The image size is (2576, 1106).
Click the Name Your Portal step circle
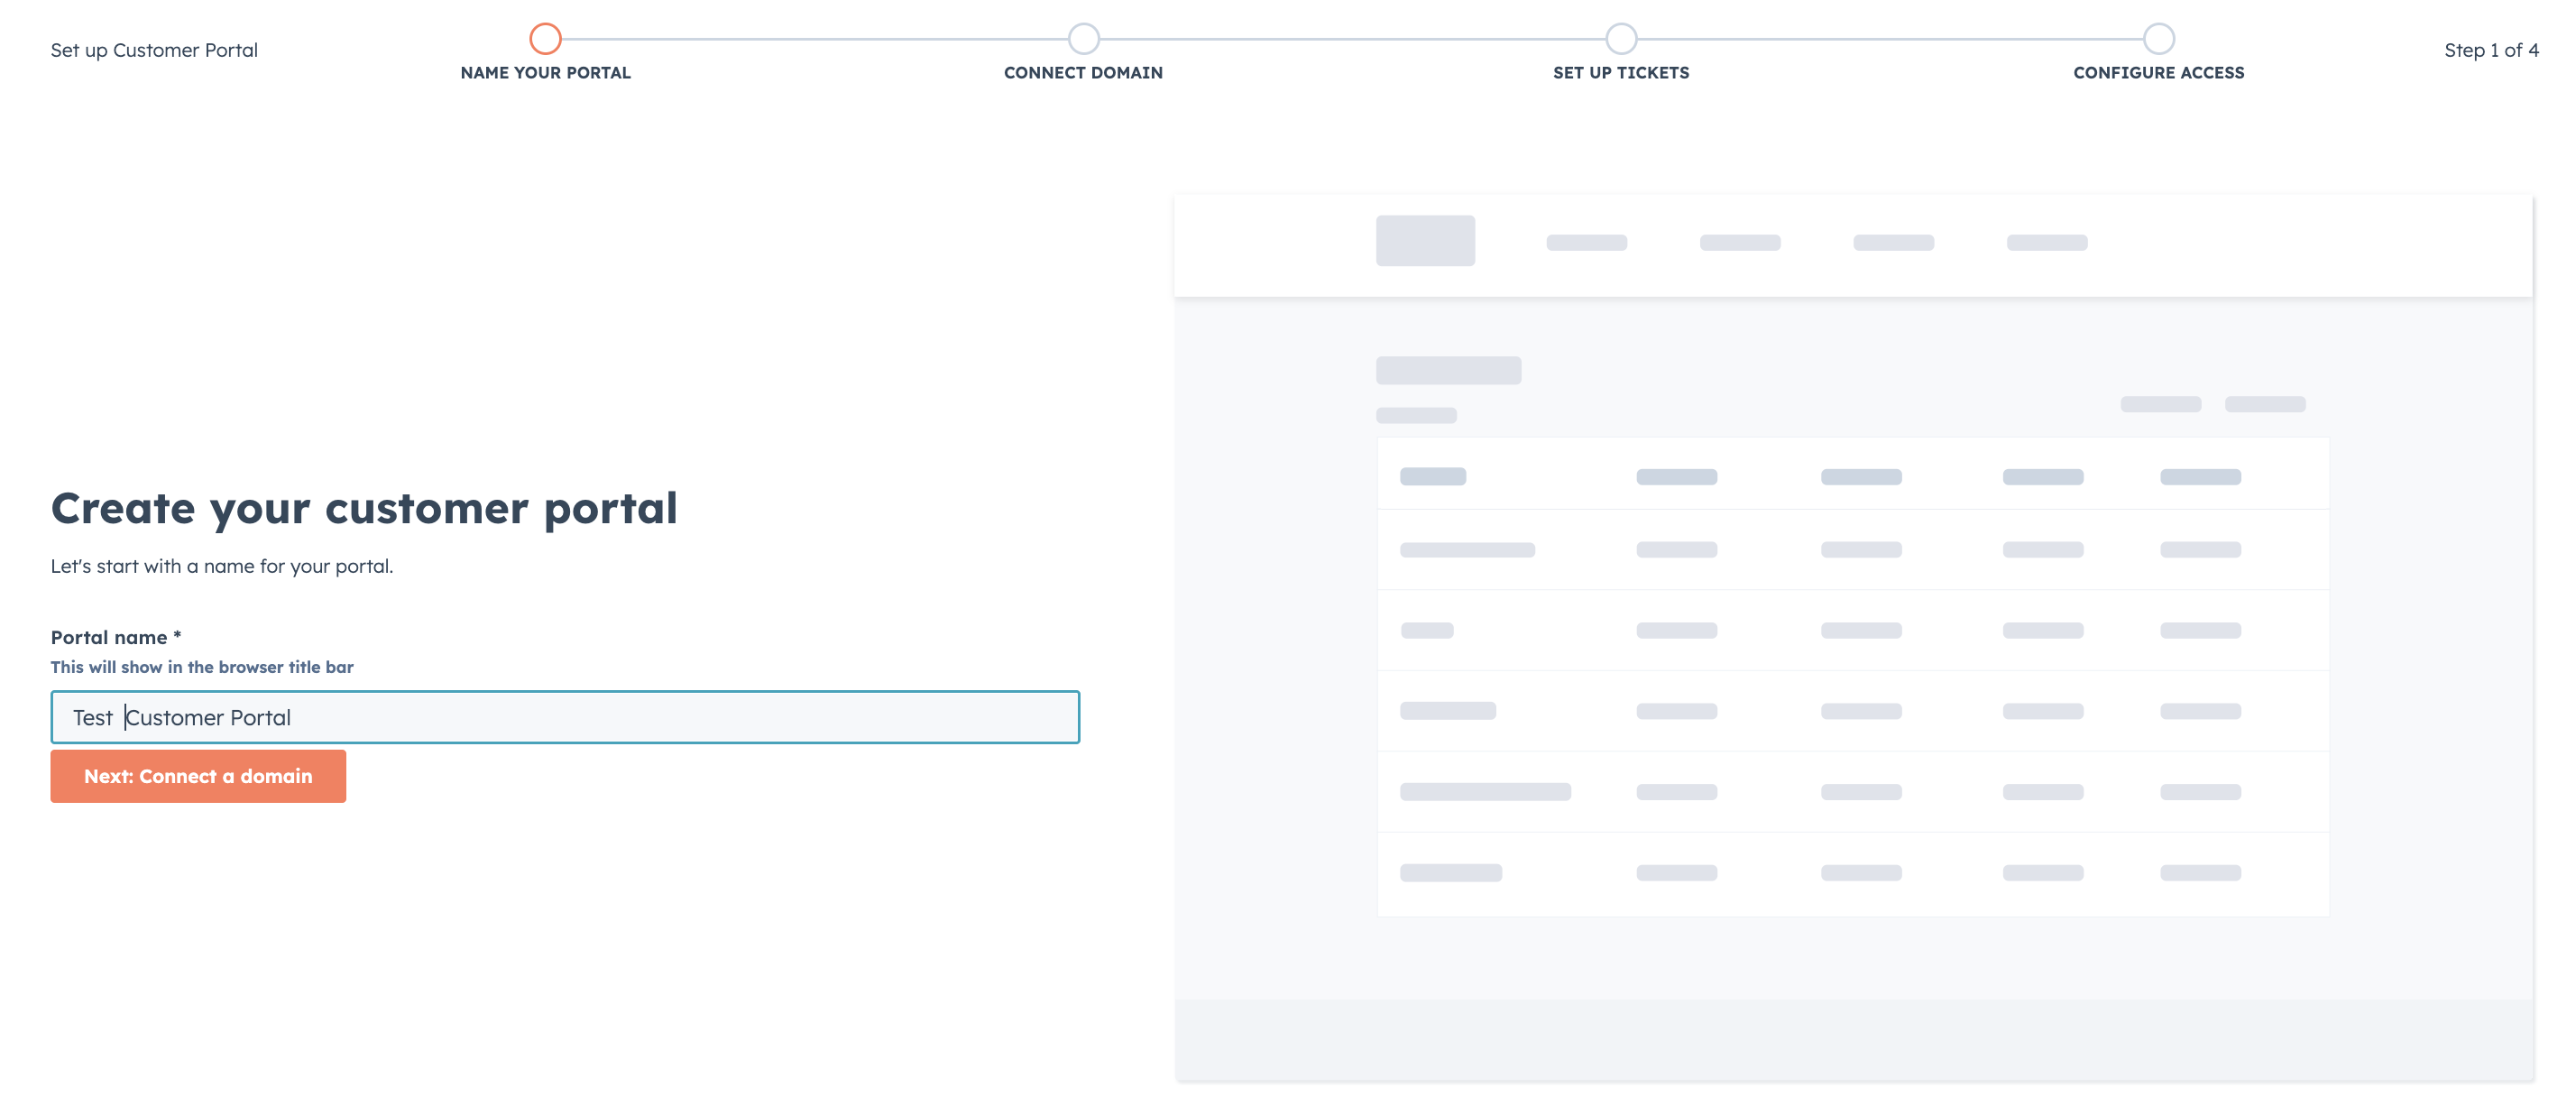tap(545, 39)
